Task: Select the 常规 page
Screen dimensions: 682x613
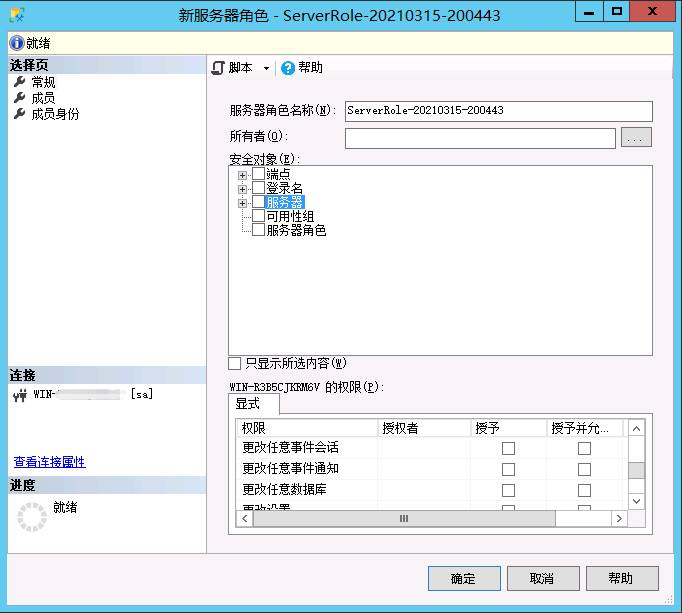Action: (x=43, y=82)
